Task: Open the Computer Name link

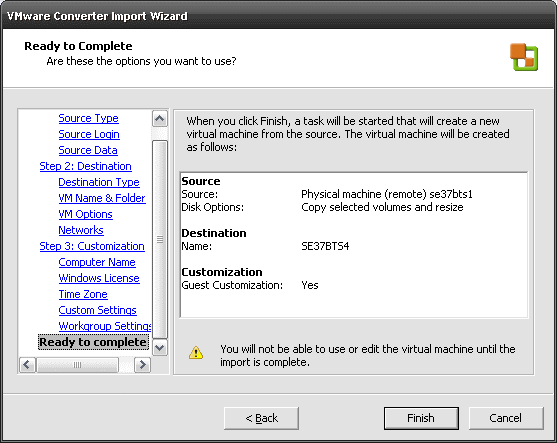Action: [x=97, y=262]
